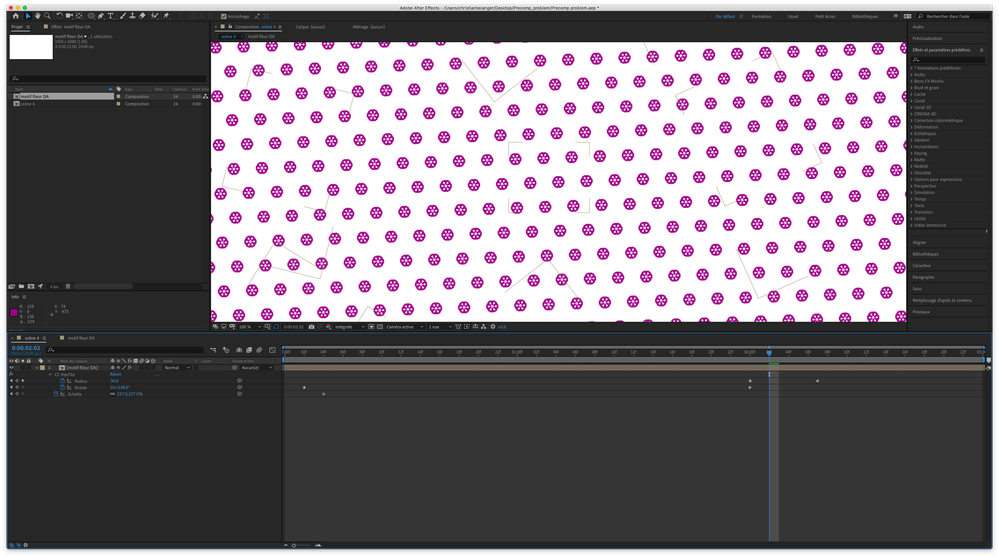
Task: Open the Prévisualisation panel
Action: coord(928,38)
